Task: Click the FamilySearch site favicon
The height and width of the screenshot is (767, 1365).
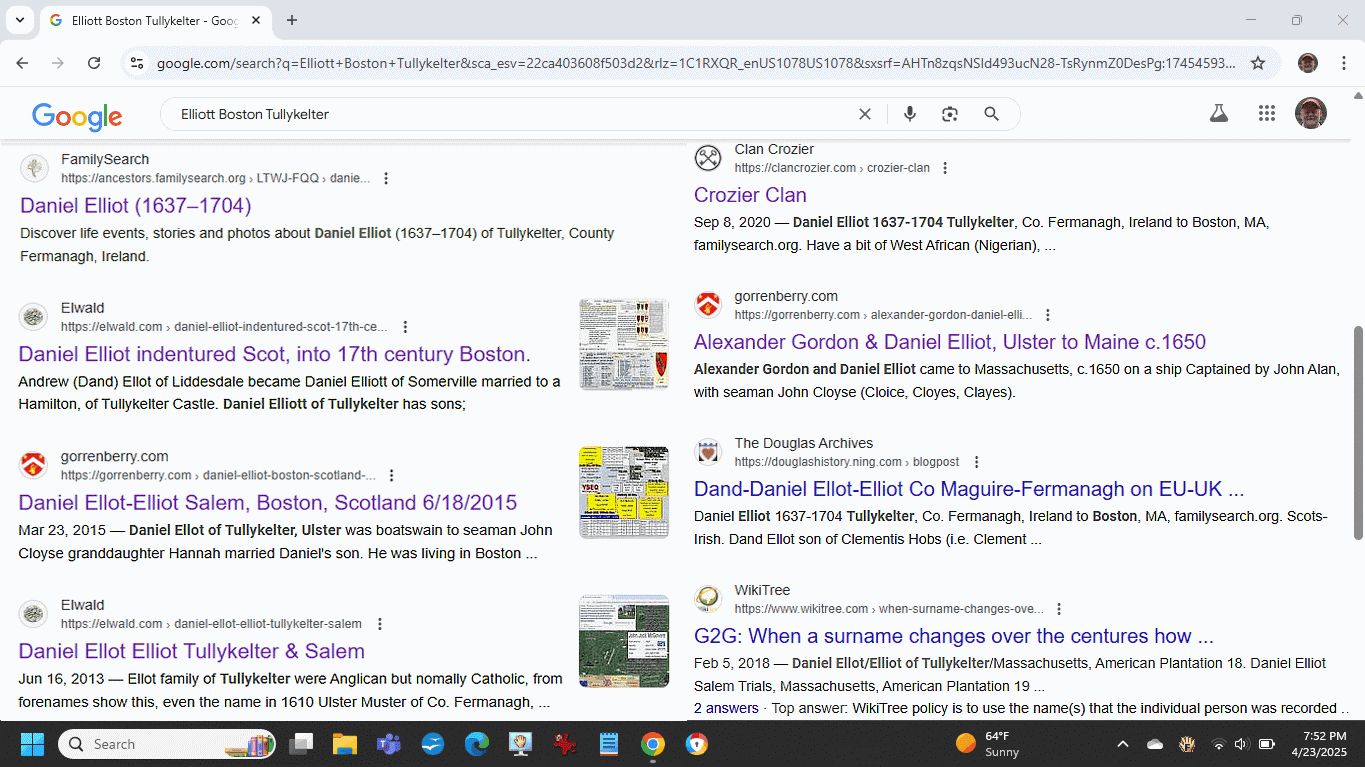Action: pos(34,168)
